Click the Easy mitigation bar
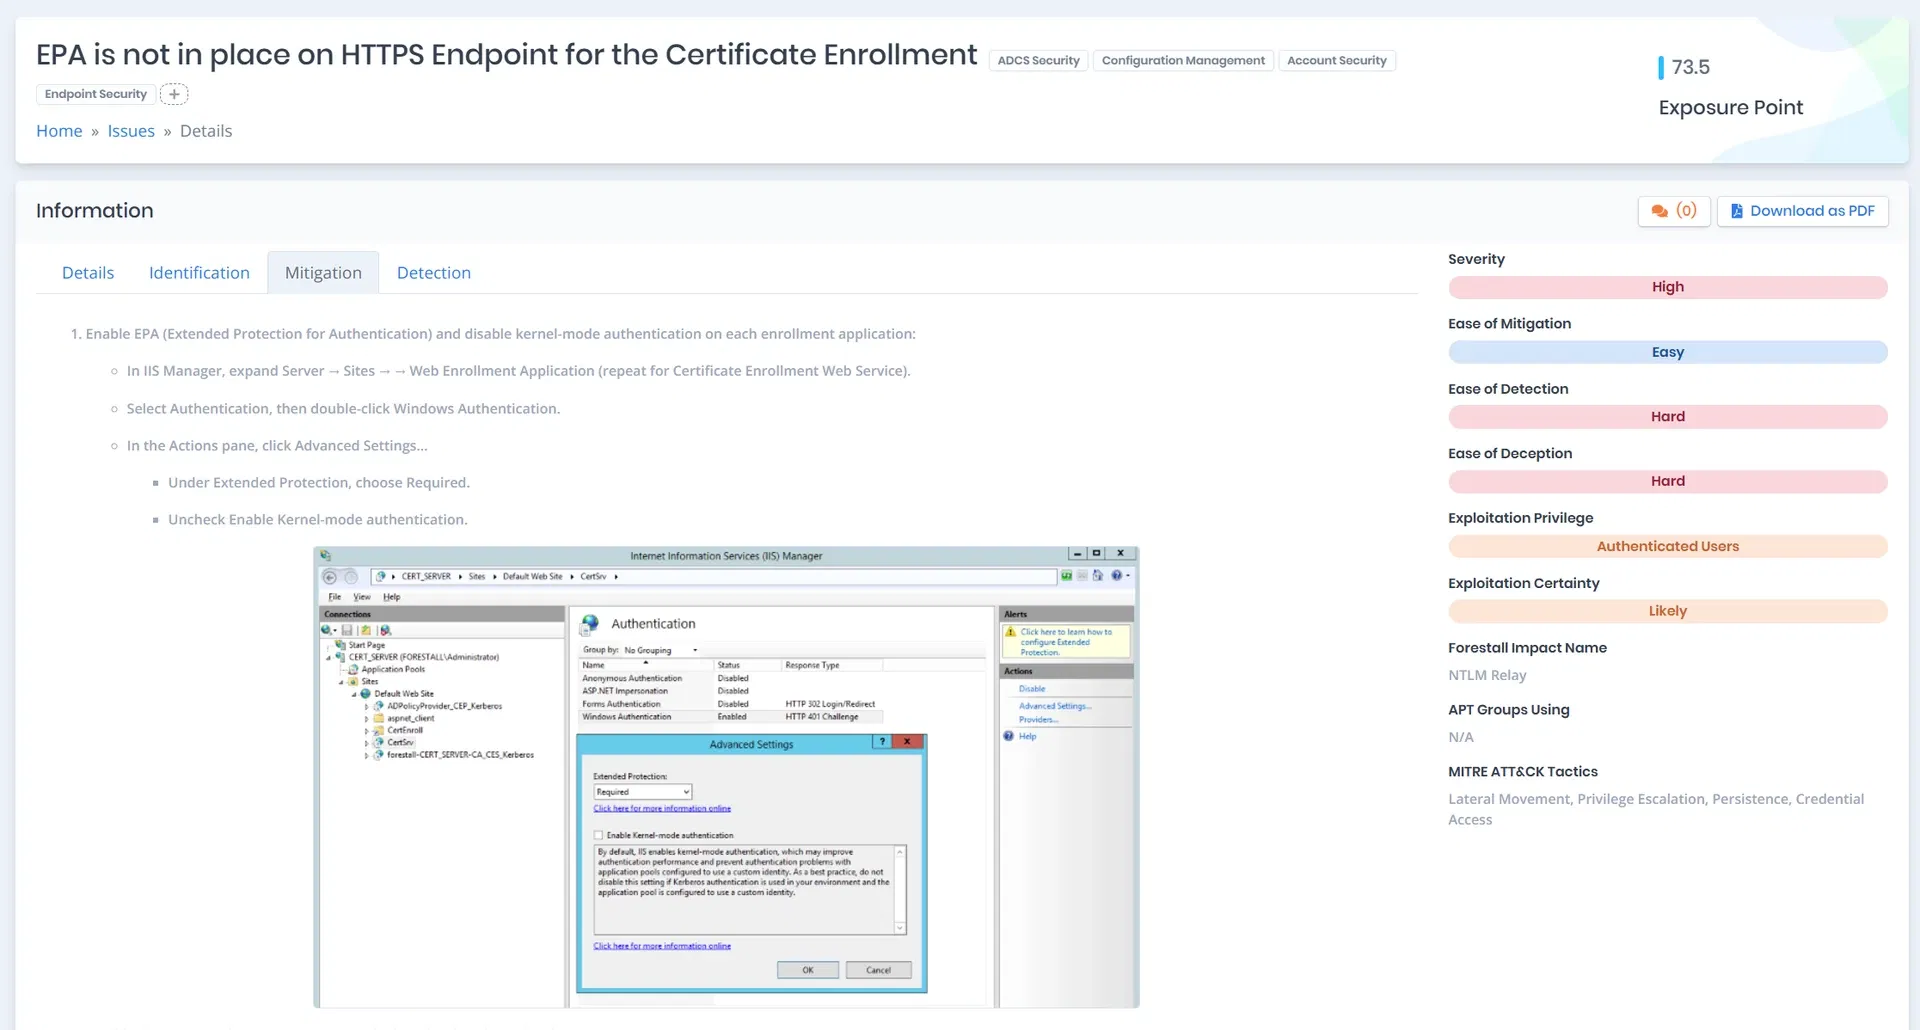Image resolution: width=1920 pixels, height=1030 pixels. [1667, 352]
